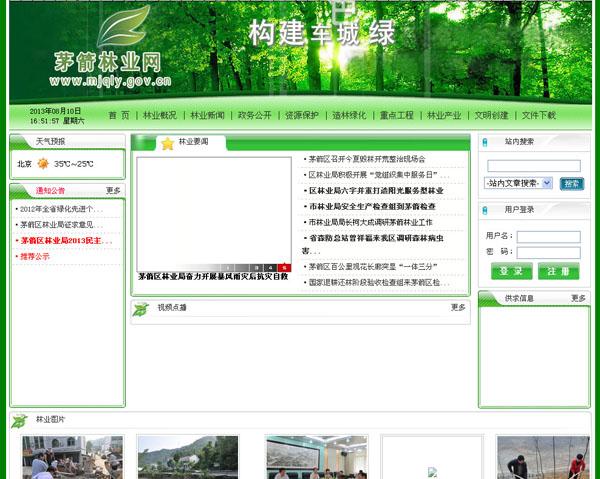This screenshot has height=479, width=600.
Task: Click the broken image placeholder in 林业图片
Action: tap(432, 472)
